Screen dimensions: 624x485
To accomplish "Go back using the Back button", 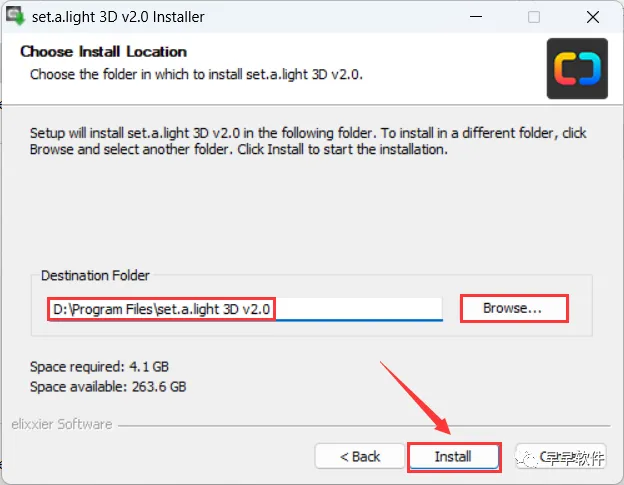I will click(x=360, y=456).
